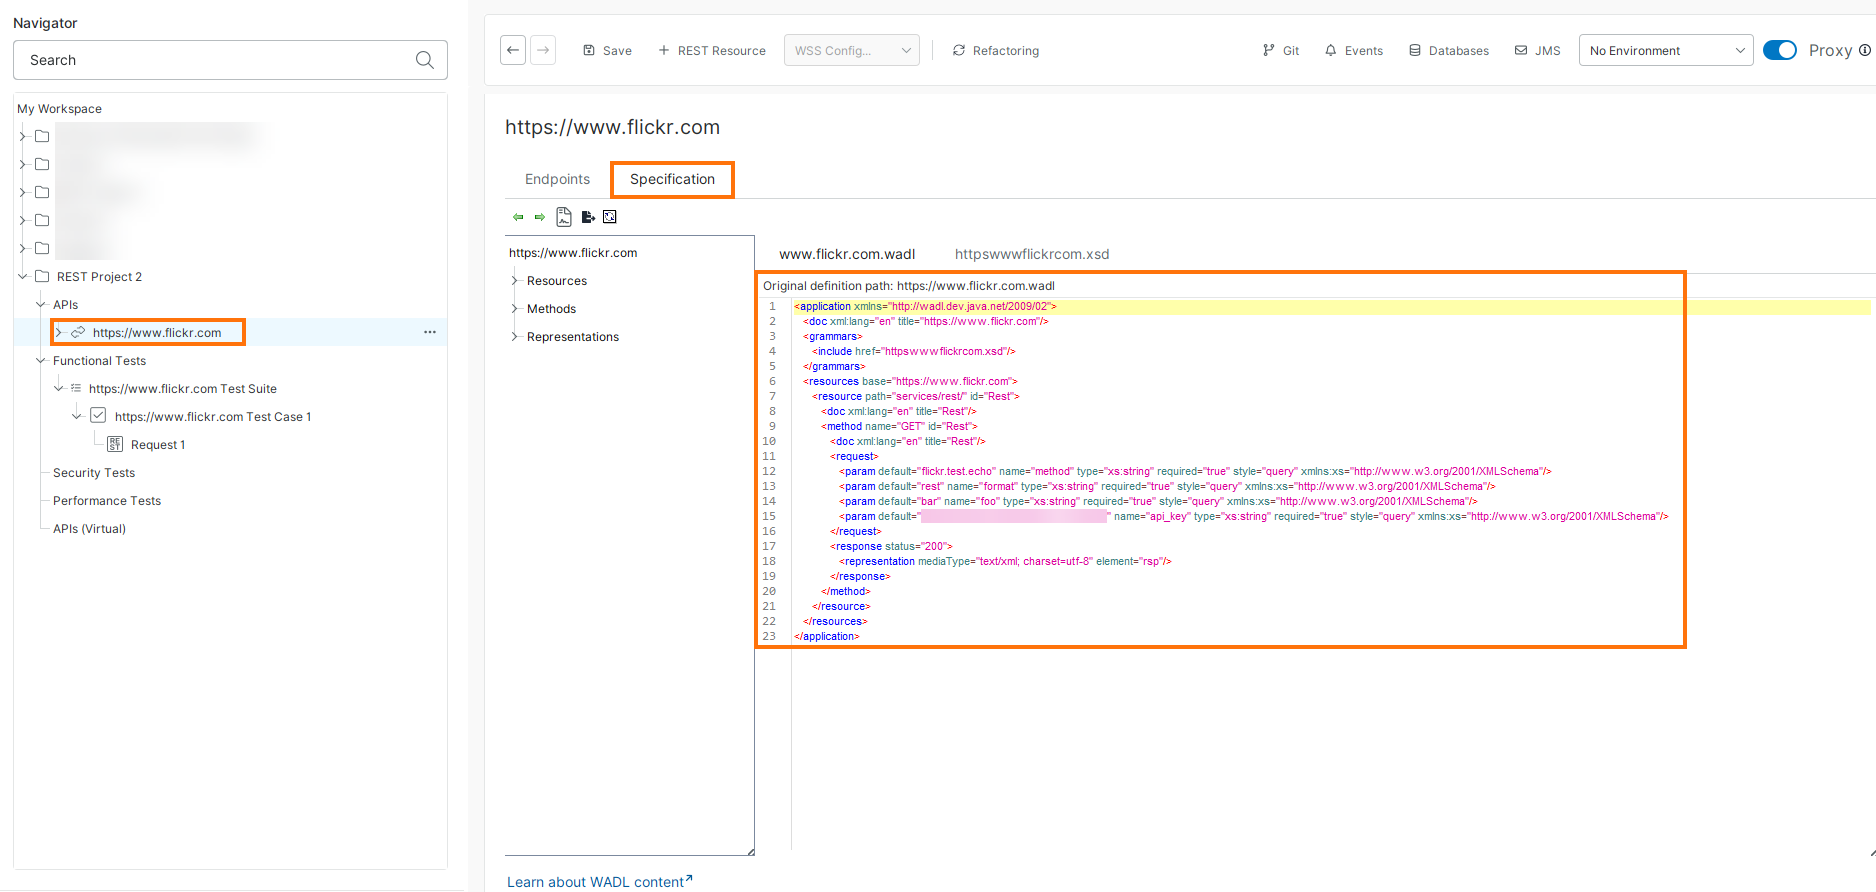The width and height of the screenshot is (1876, 892).
Task: Expand the Methods node
Action: [514, 309]
